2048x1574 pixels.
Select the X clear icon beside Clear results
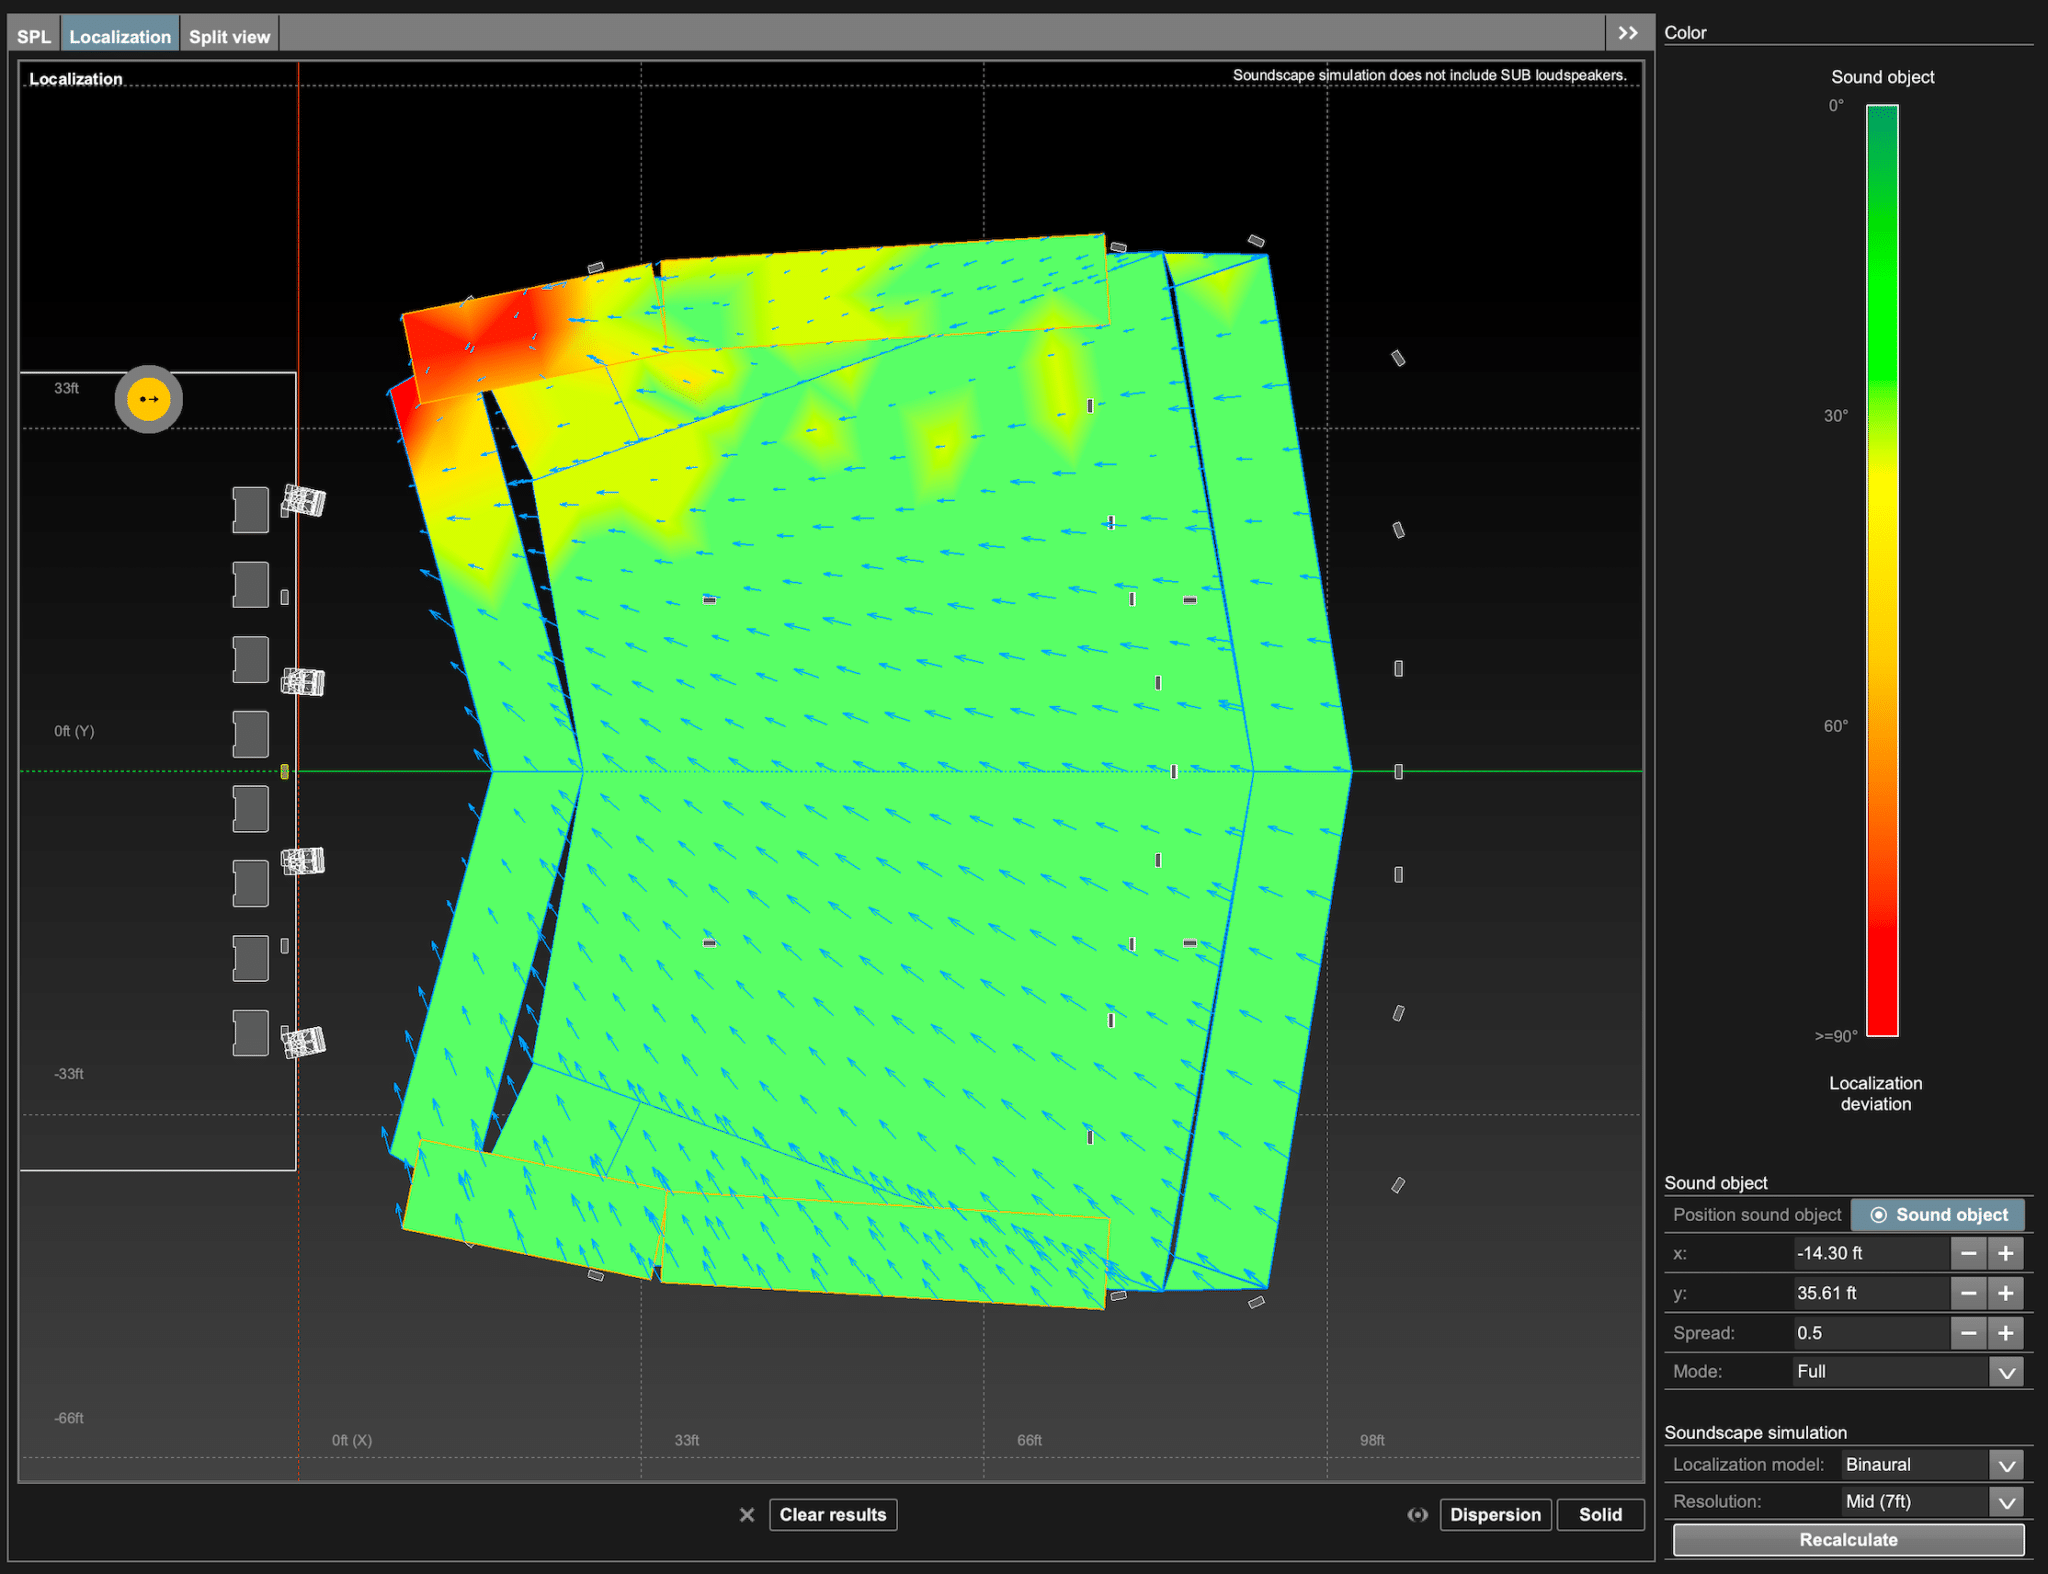[x=747, y=1515]
